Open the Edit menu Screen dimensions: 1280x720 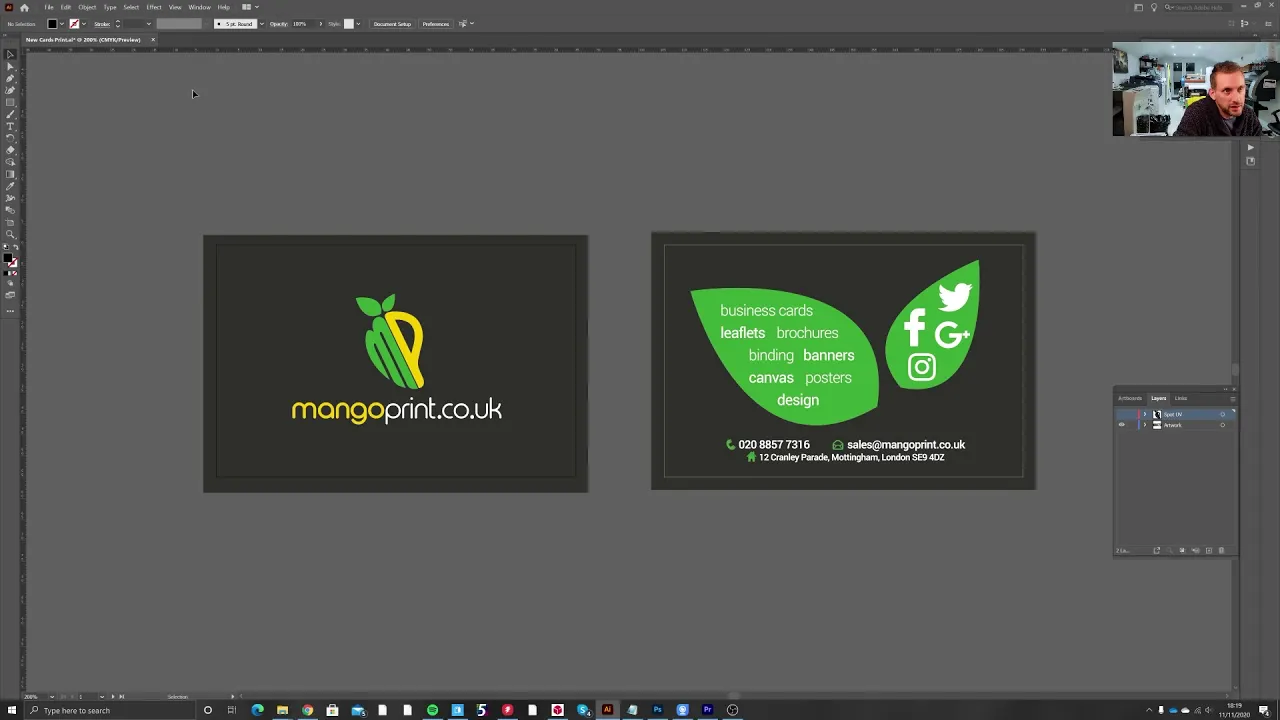pyautogui.click(x=66, y=7)
